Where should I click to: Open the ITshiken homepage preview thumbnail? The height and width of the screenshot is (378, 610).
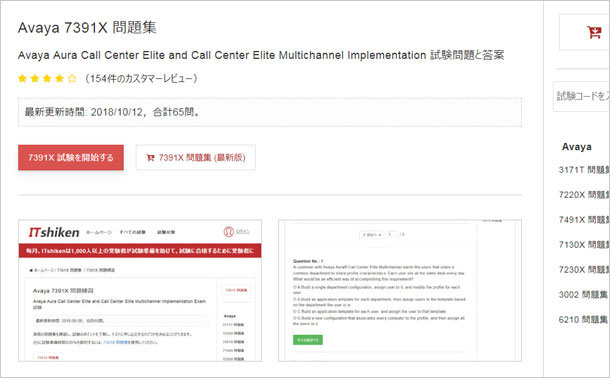pyautogui.click(x=140, y=290)
